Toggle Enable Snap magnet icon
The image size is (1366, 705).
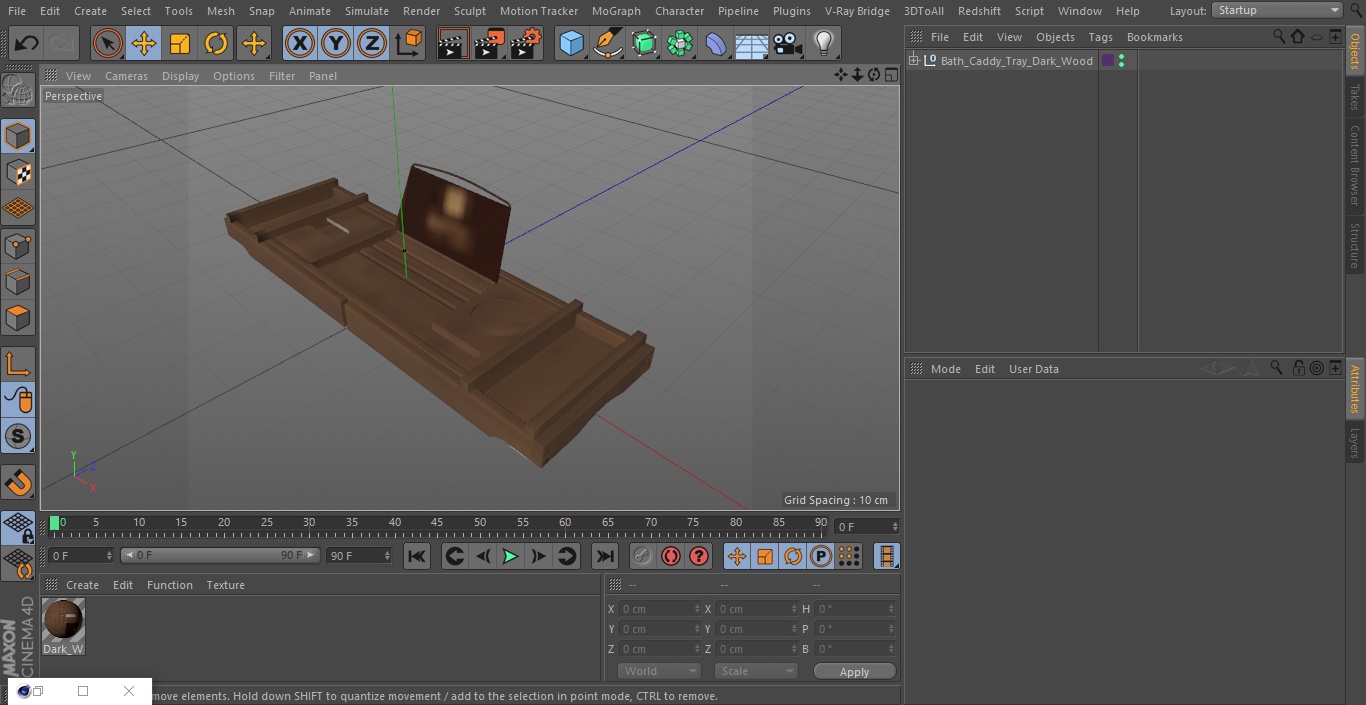point(19,483)
